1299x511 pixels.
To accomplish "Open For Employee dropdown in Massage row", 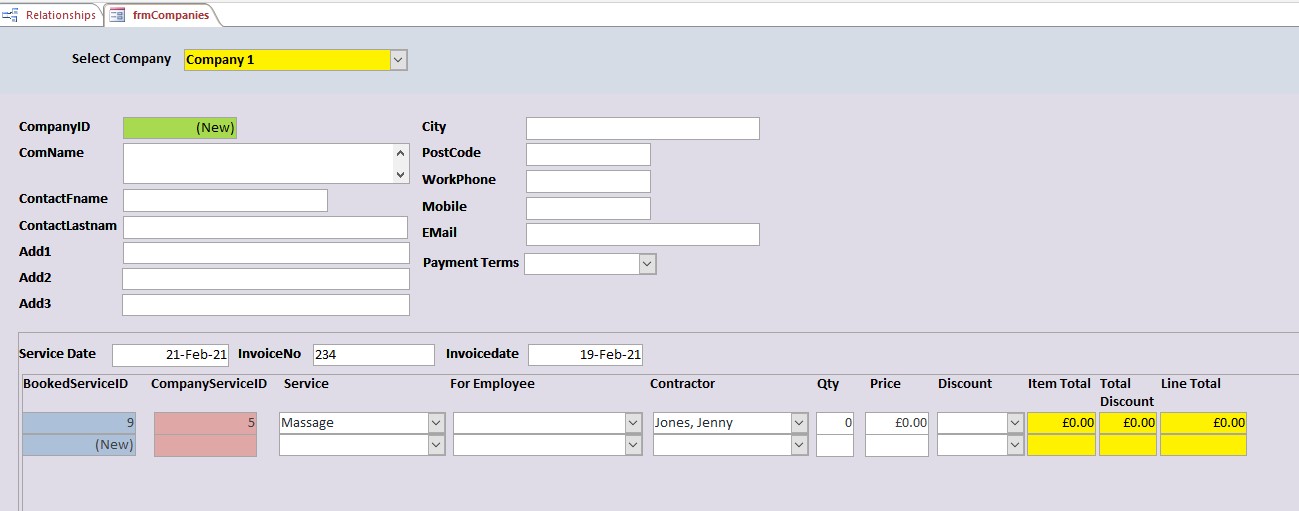I will pos(633,423).
